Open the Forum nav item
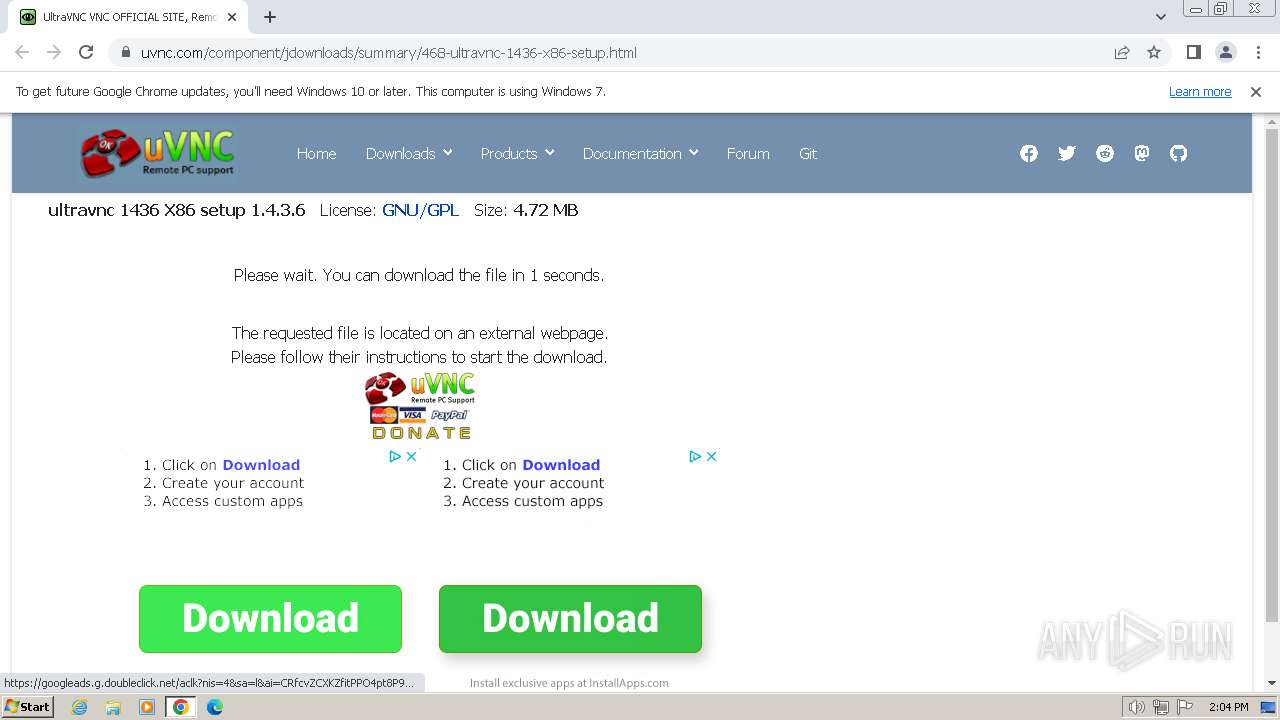This screenshot has height=720, width=1280. [x=748, y=153]
